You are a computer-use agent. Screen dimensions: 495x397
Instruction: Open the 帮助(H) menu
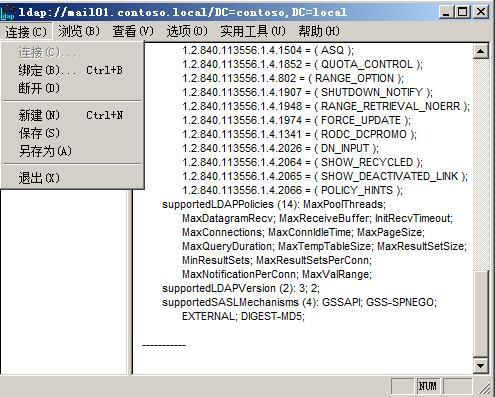[x=319, y=32]
